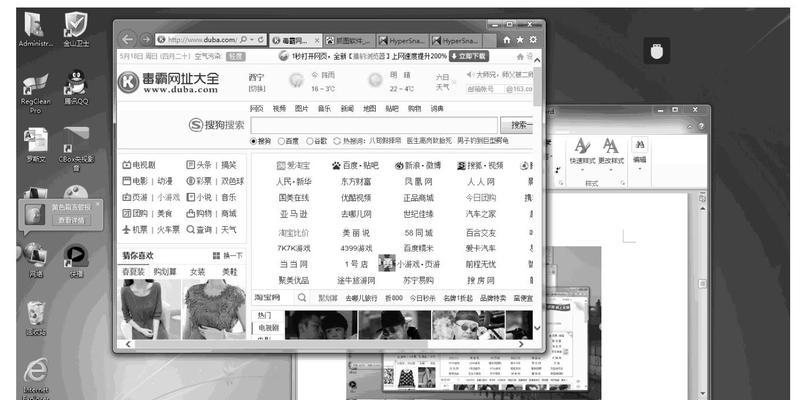Expand the 快速样式 dropdown arrow in Word
Viewport: 804px width, 400px height.
pyautogui.click(x=582, y=169)
